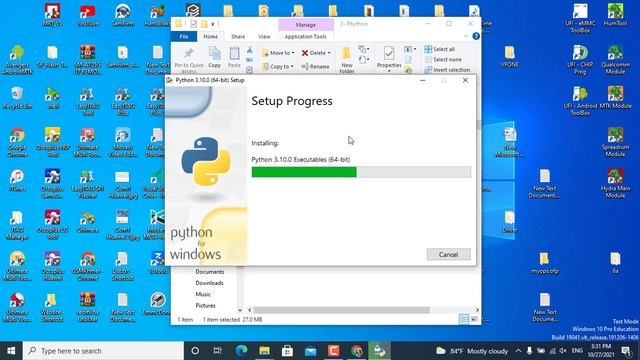640x360 pixels.
Task: Expand the Properties dropdown arrow
Action: [389, 70]
